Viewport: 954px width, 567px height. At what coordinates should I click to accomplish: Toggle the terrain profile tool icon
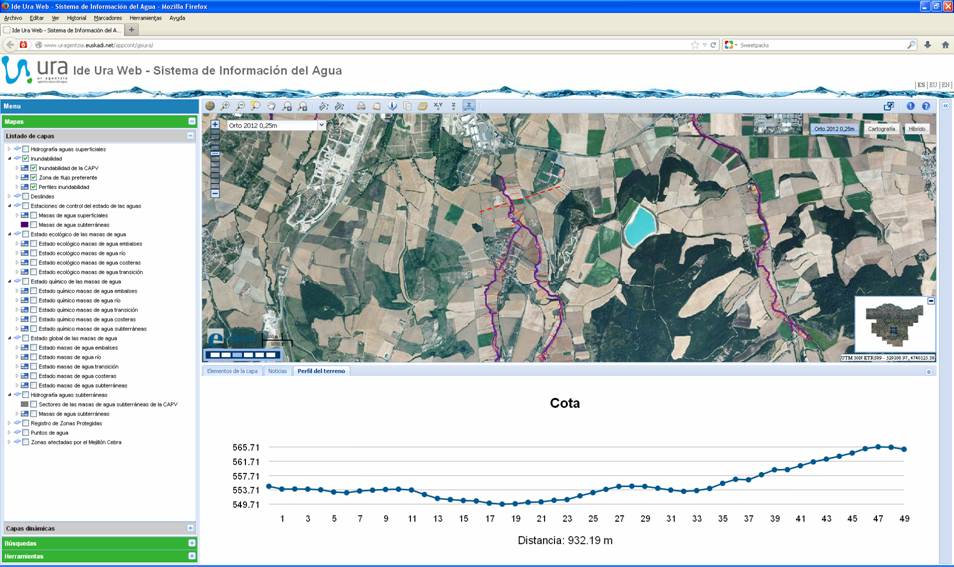click(469, 106)
